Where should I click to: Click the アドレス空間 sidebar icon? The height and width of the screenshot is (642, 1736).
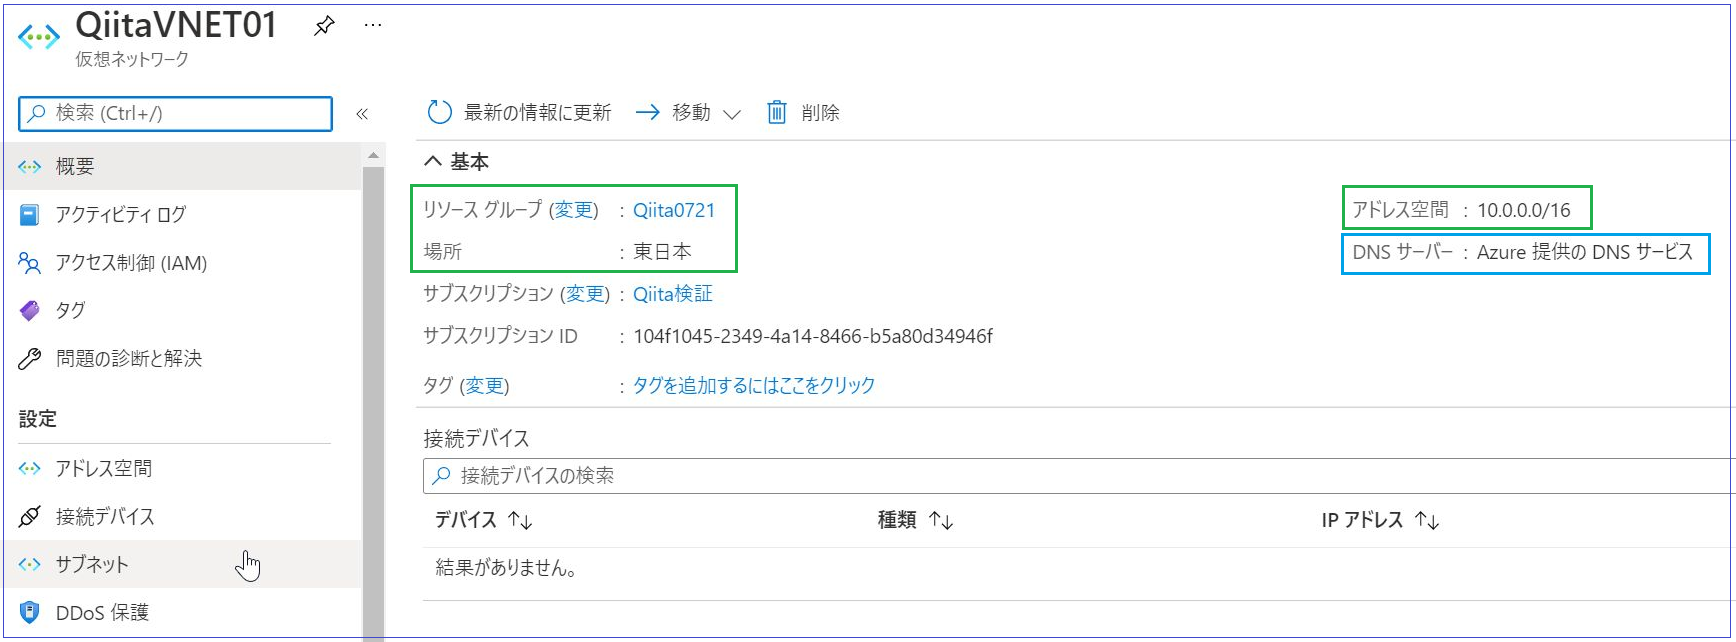point(30,469)
